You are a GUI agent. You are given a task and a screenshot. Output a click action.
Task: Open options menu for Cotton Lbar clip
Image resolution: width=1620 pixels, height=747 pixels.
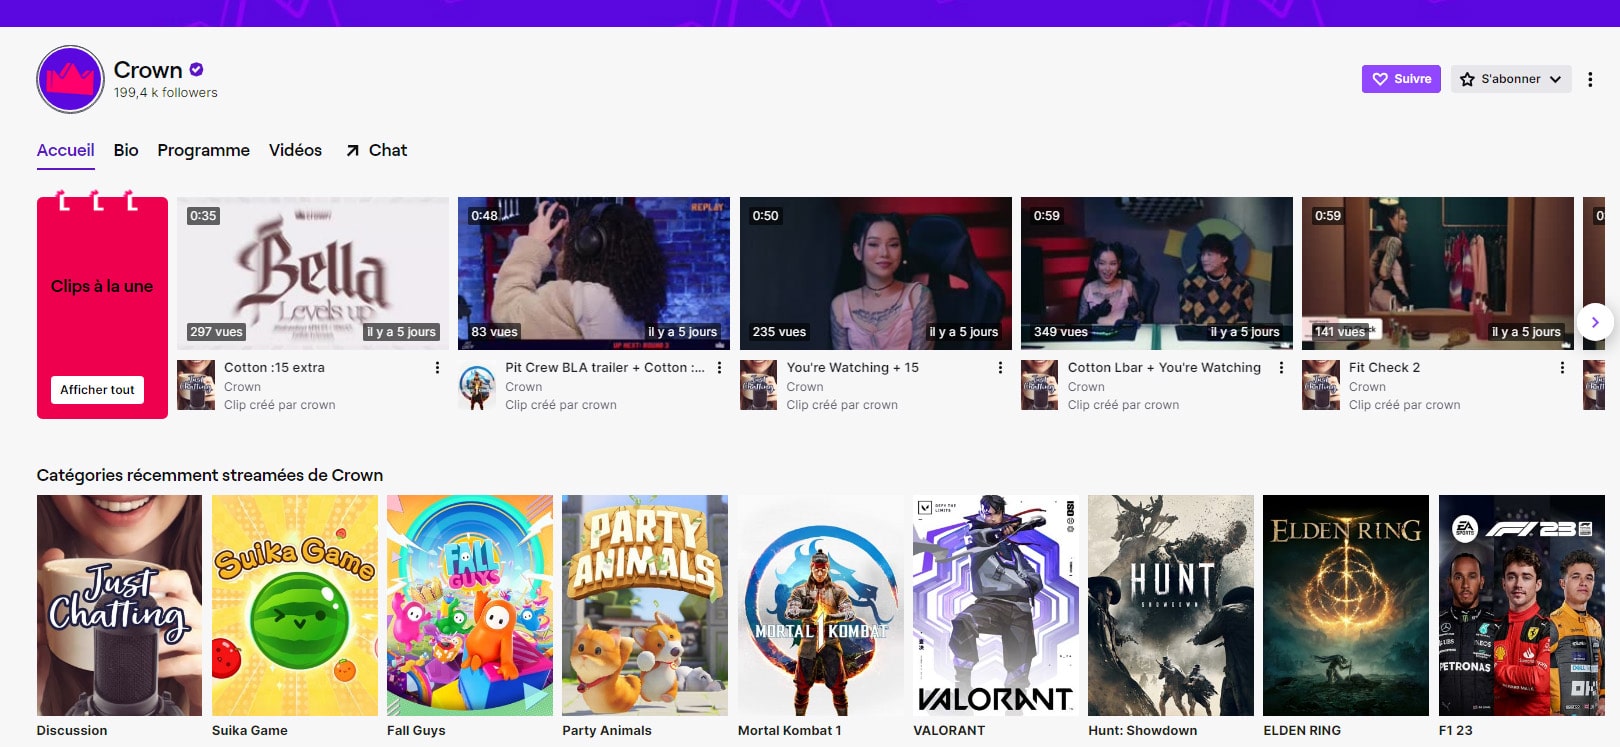pos(1281,368)
